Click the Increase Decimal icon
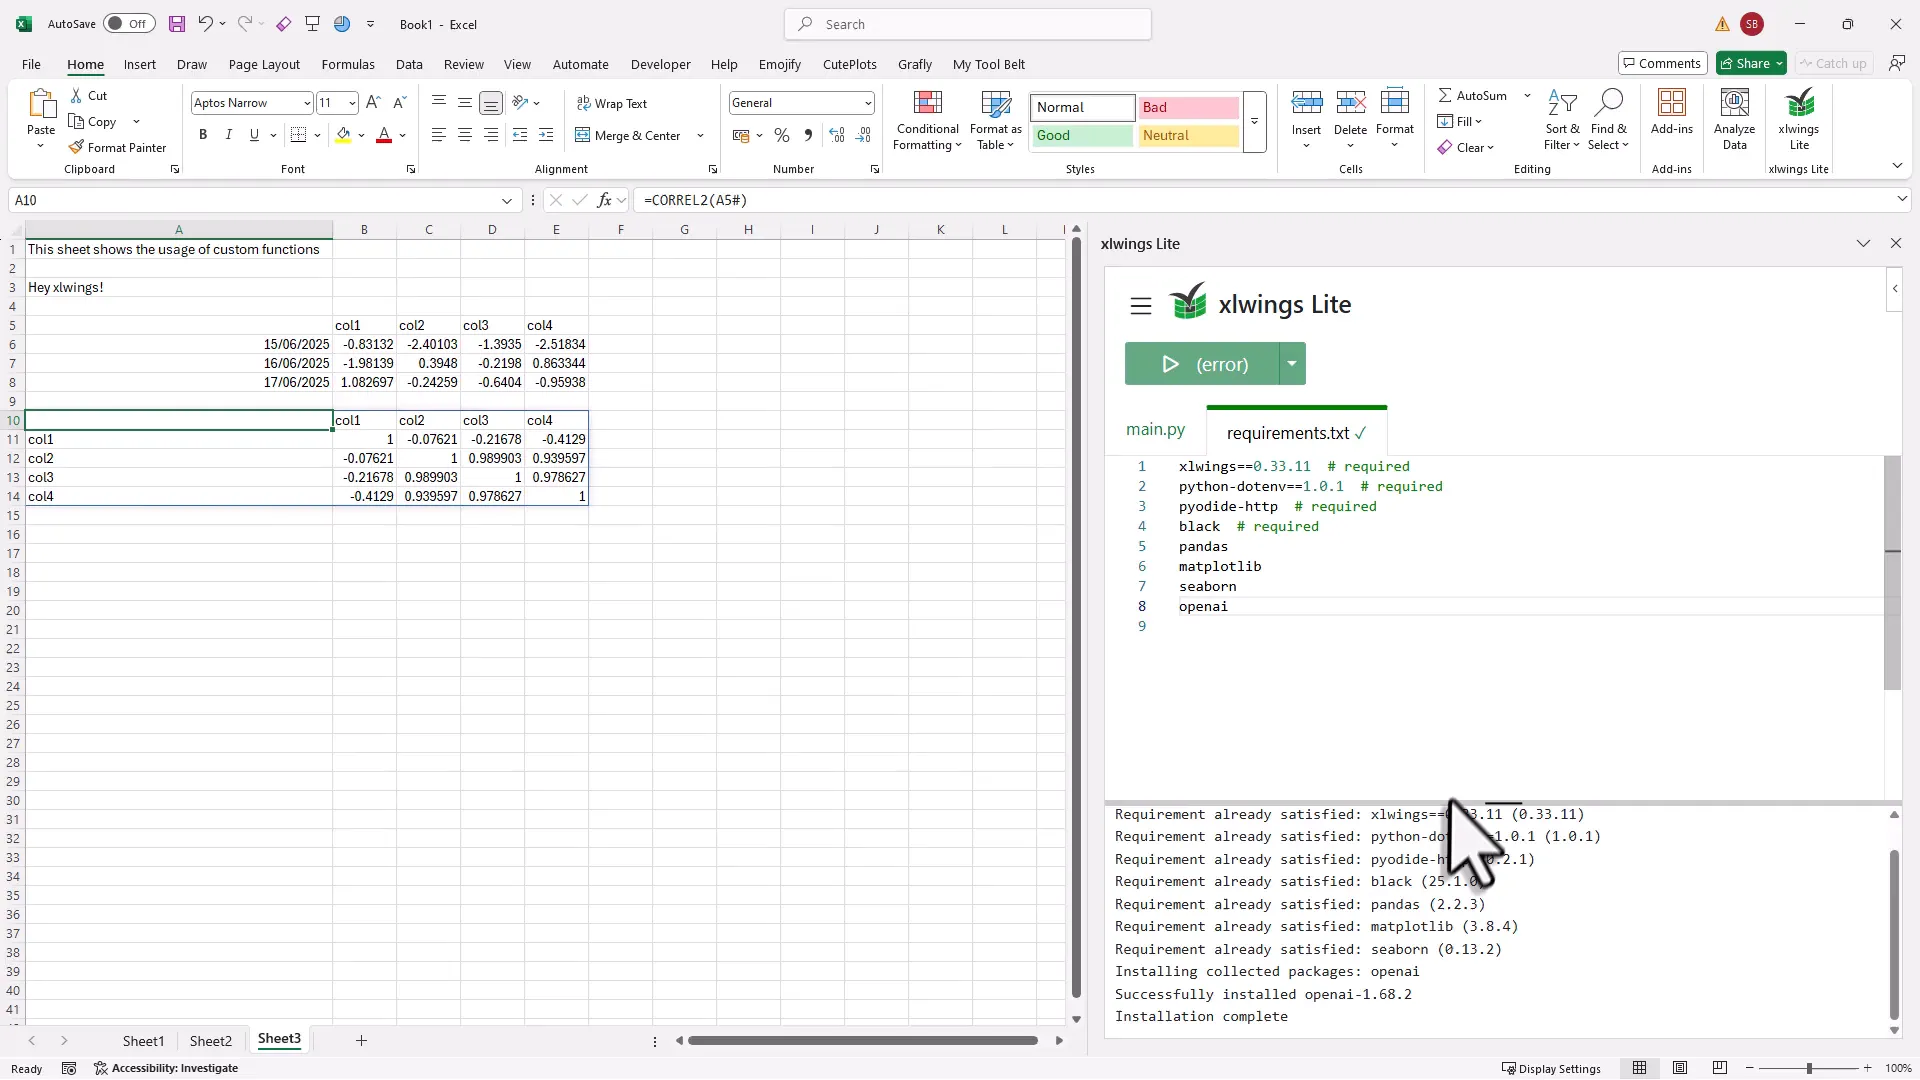Screen dimensions: 1920x1080 point(837,135)
